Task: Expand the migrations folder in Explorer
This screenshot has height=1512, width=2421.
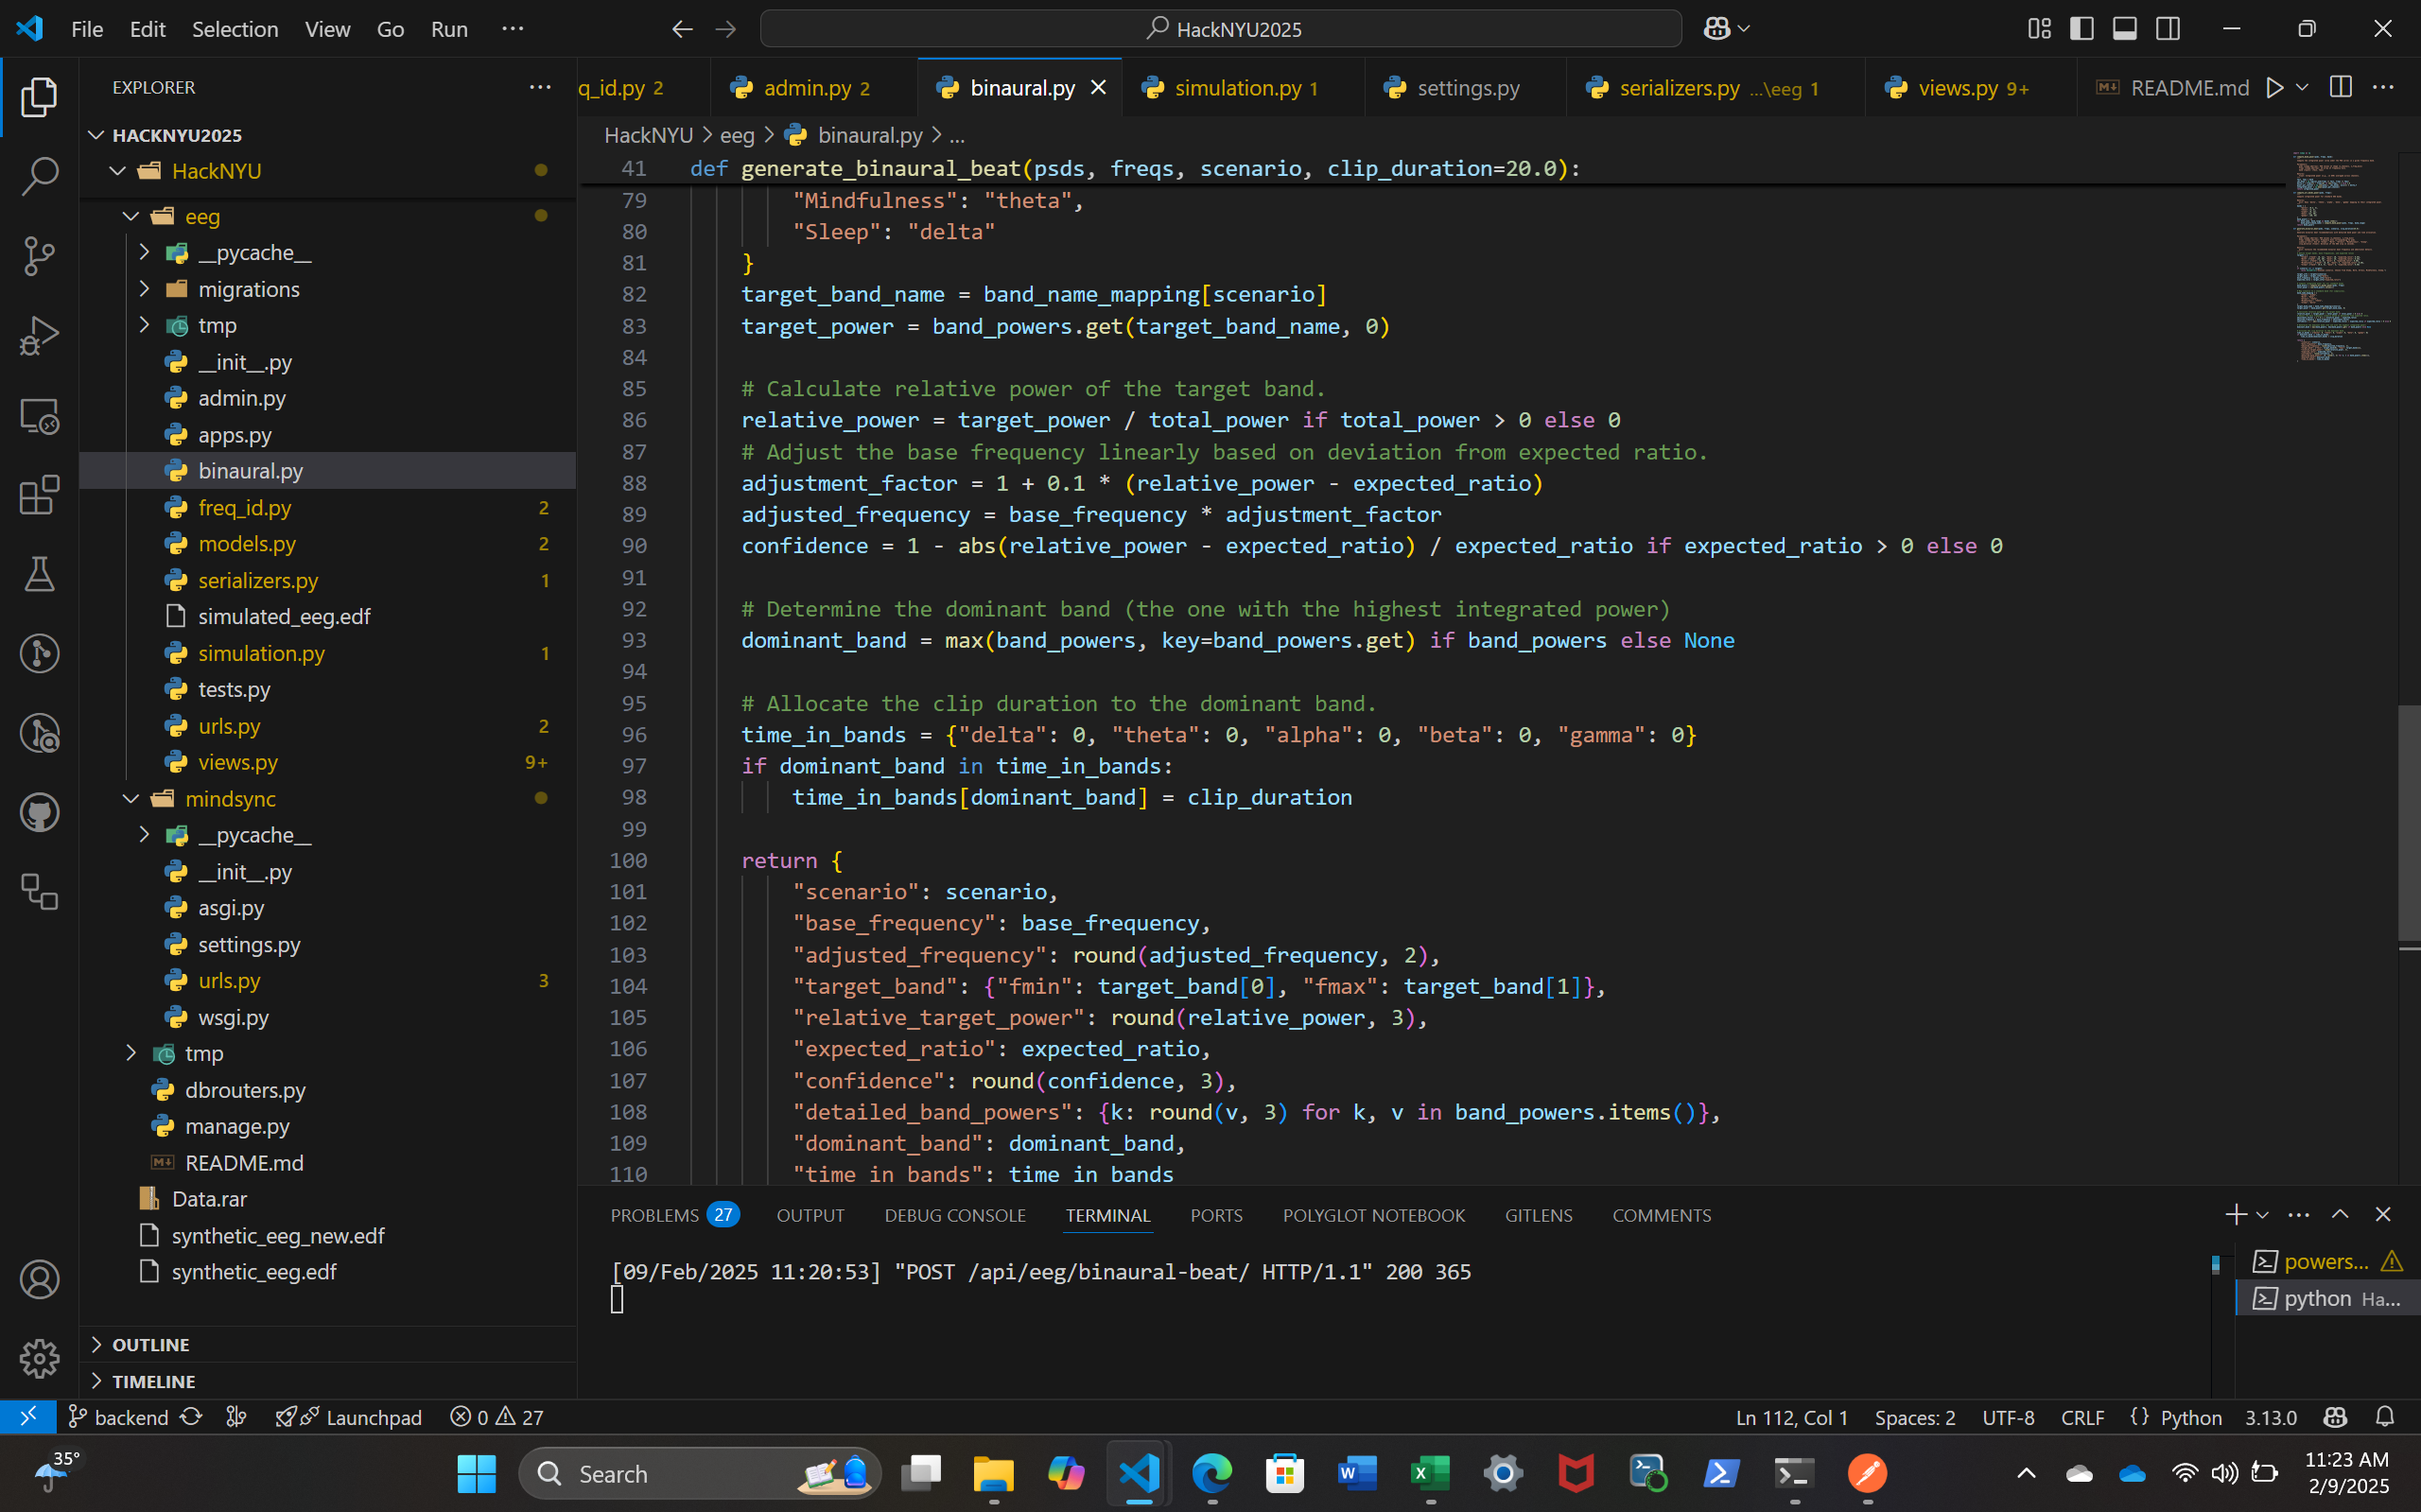Action: (x=248, y=289)
